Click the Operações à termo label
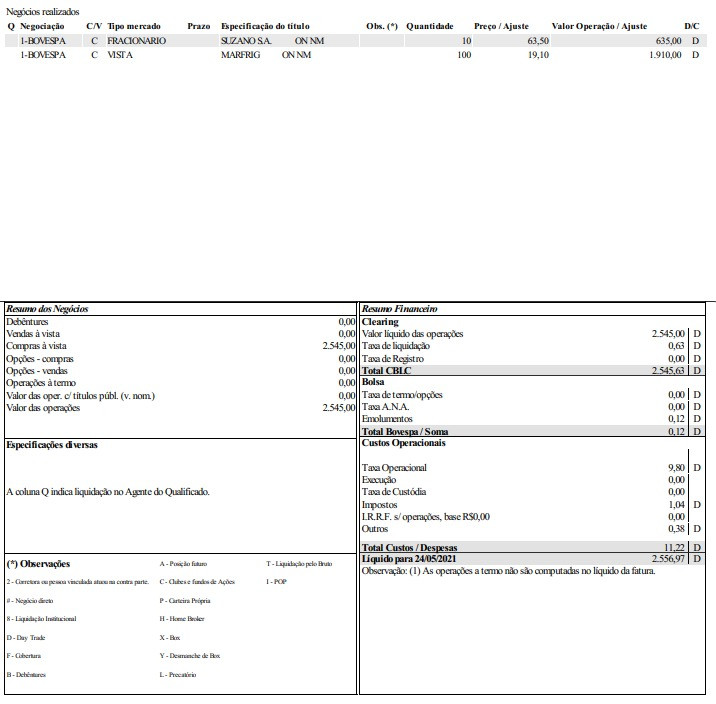This screenshot has height=704, width=716. click(41, 383)
